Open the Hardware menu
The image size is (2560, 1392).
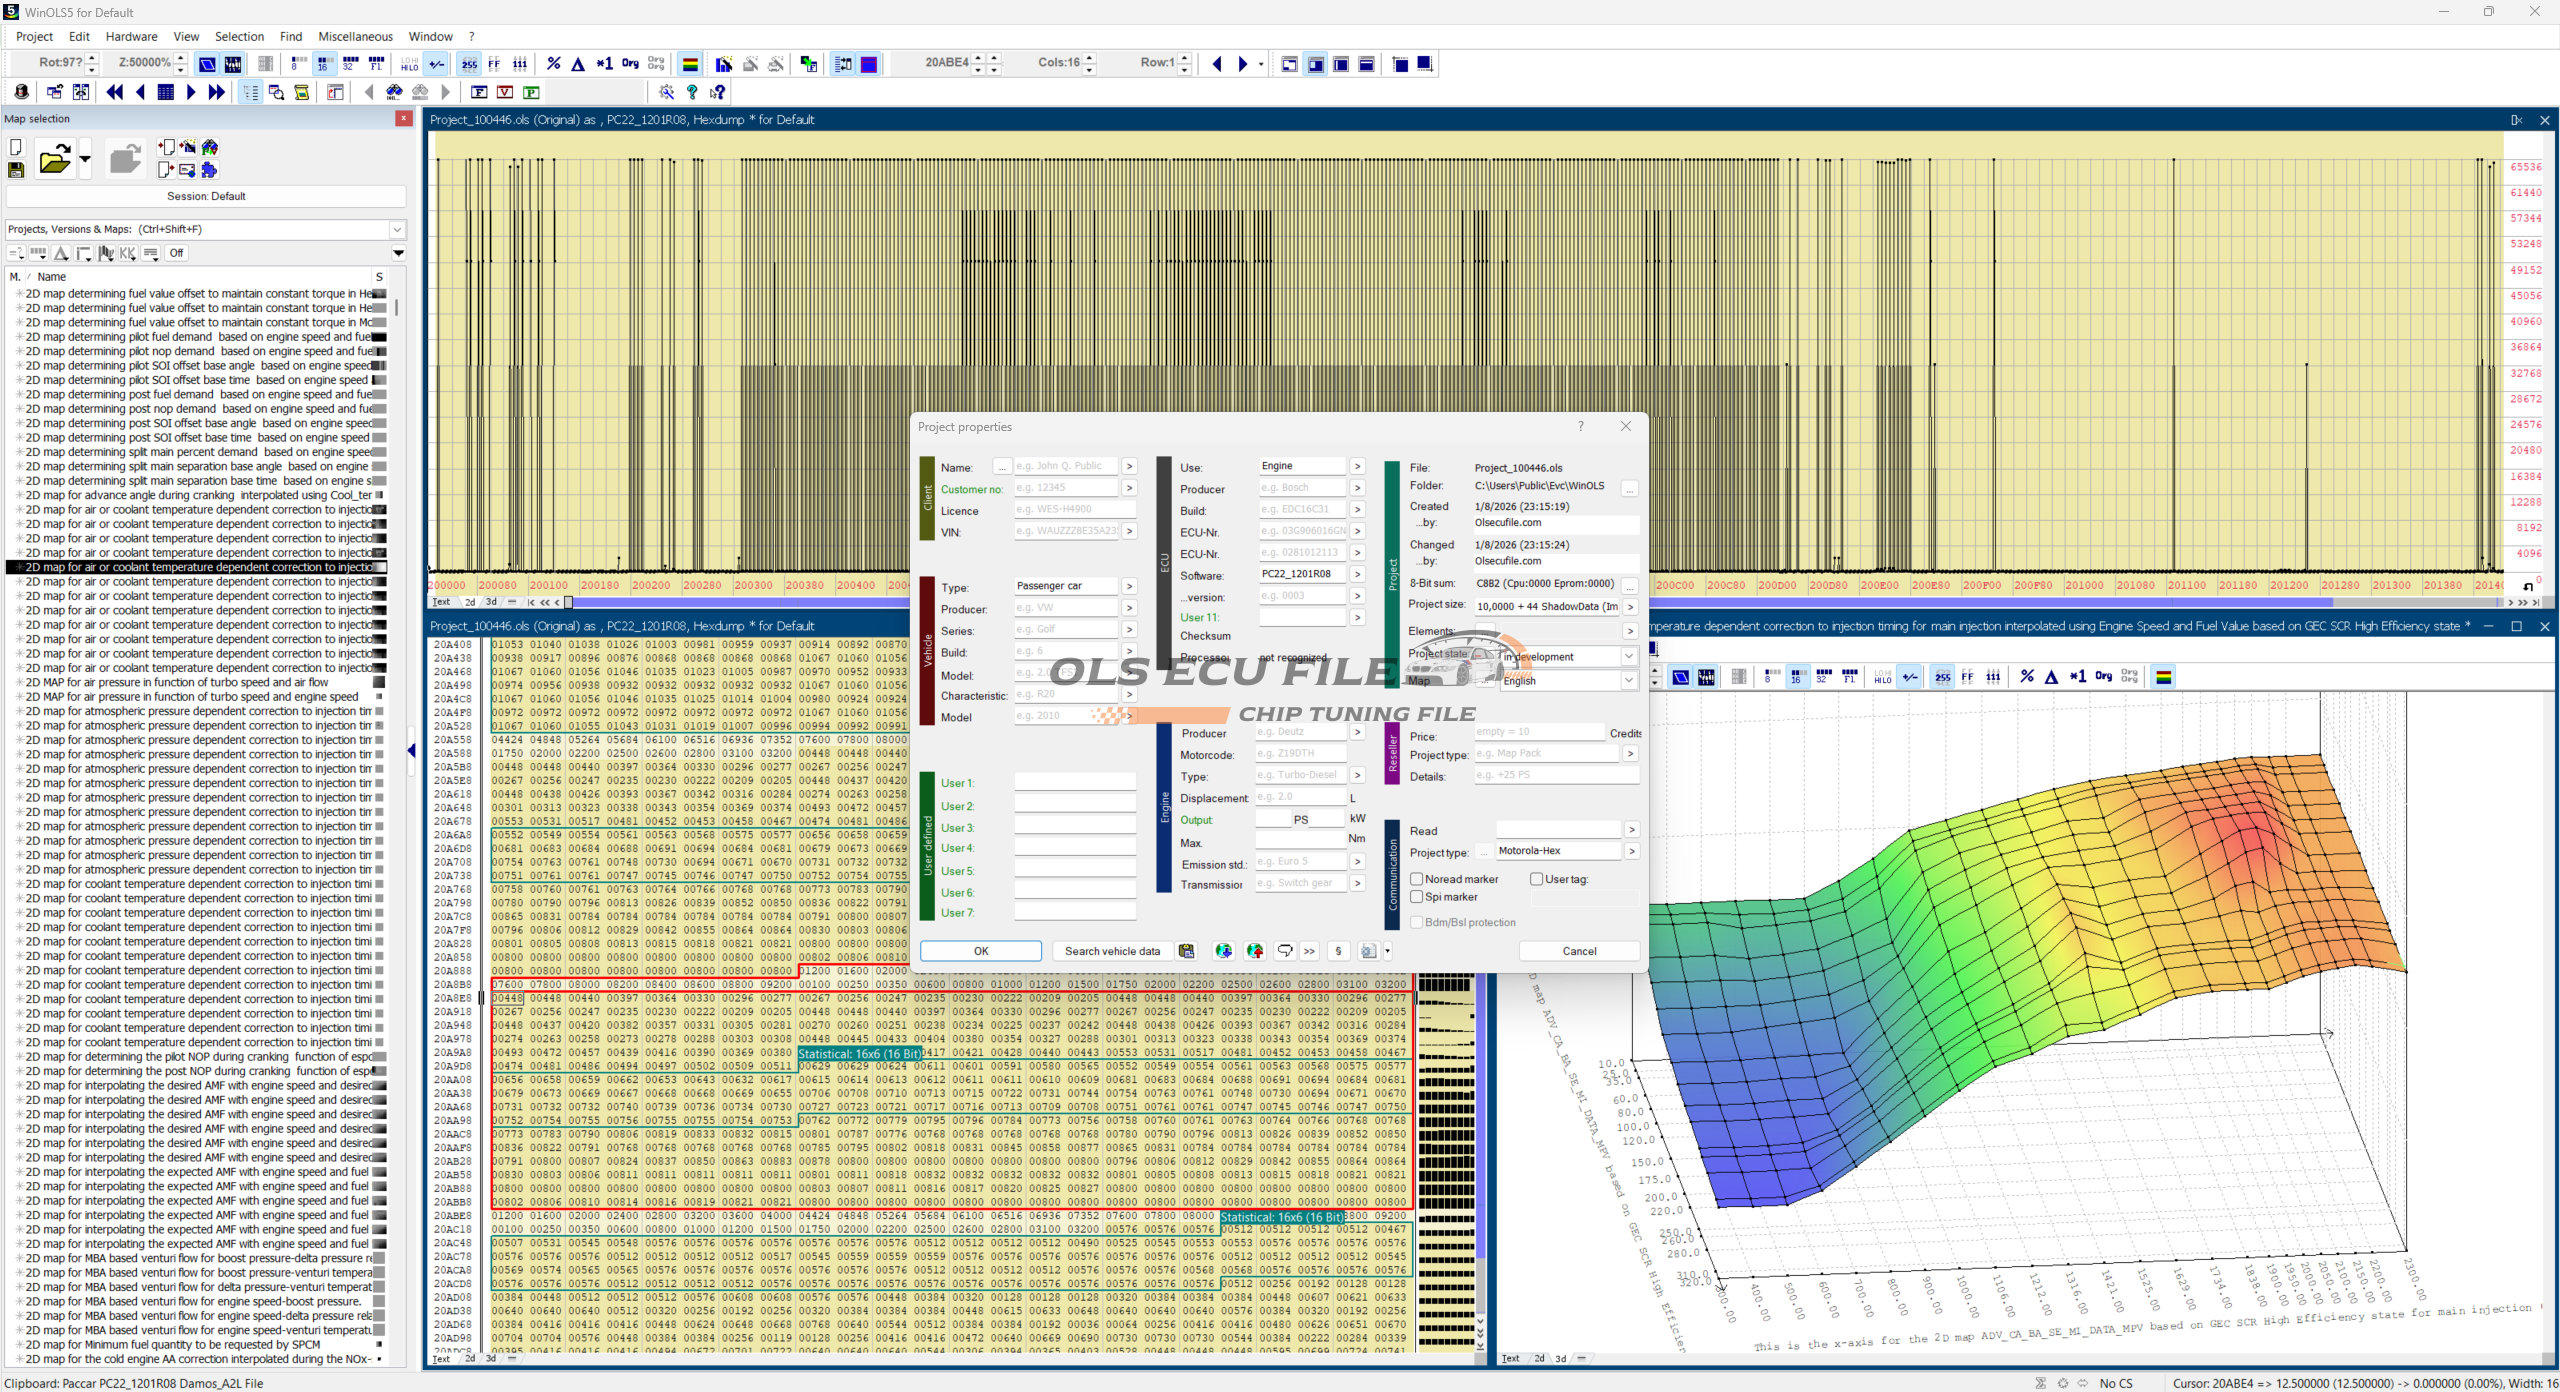(131, 37)
